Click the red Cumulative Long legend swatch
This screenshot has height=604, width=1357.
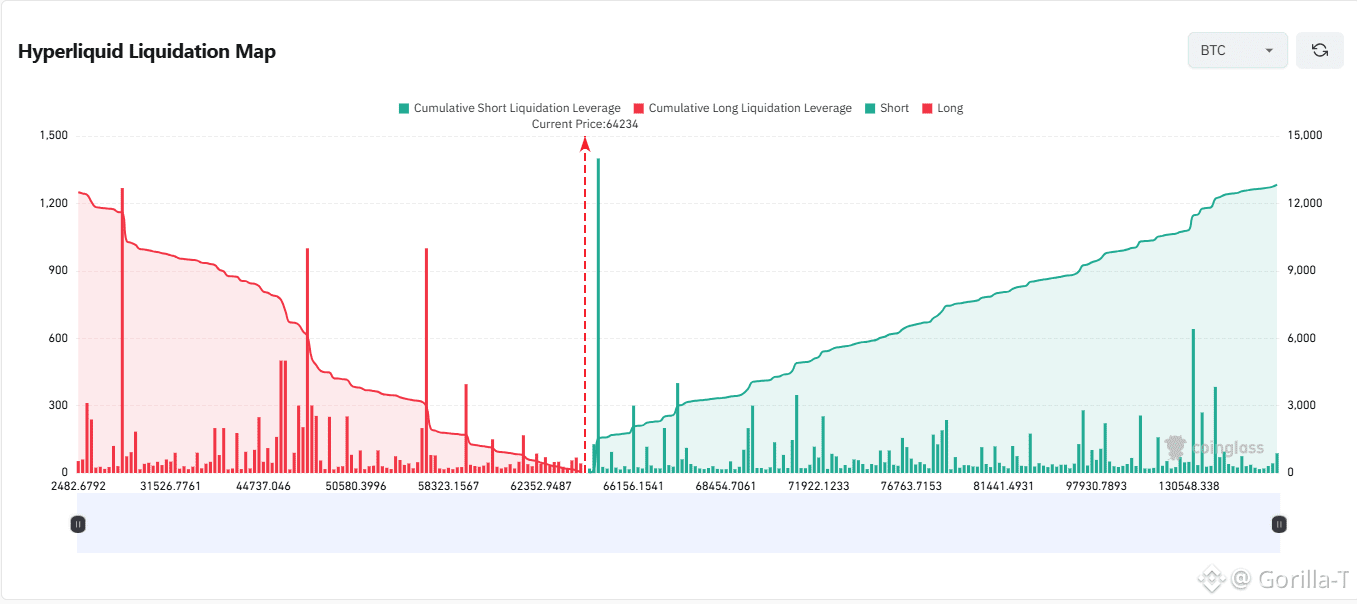pos(638,108)
